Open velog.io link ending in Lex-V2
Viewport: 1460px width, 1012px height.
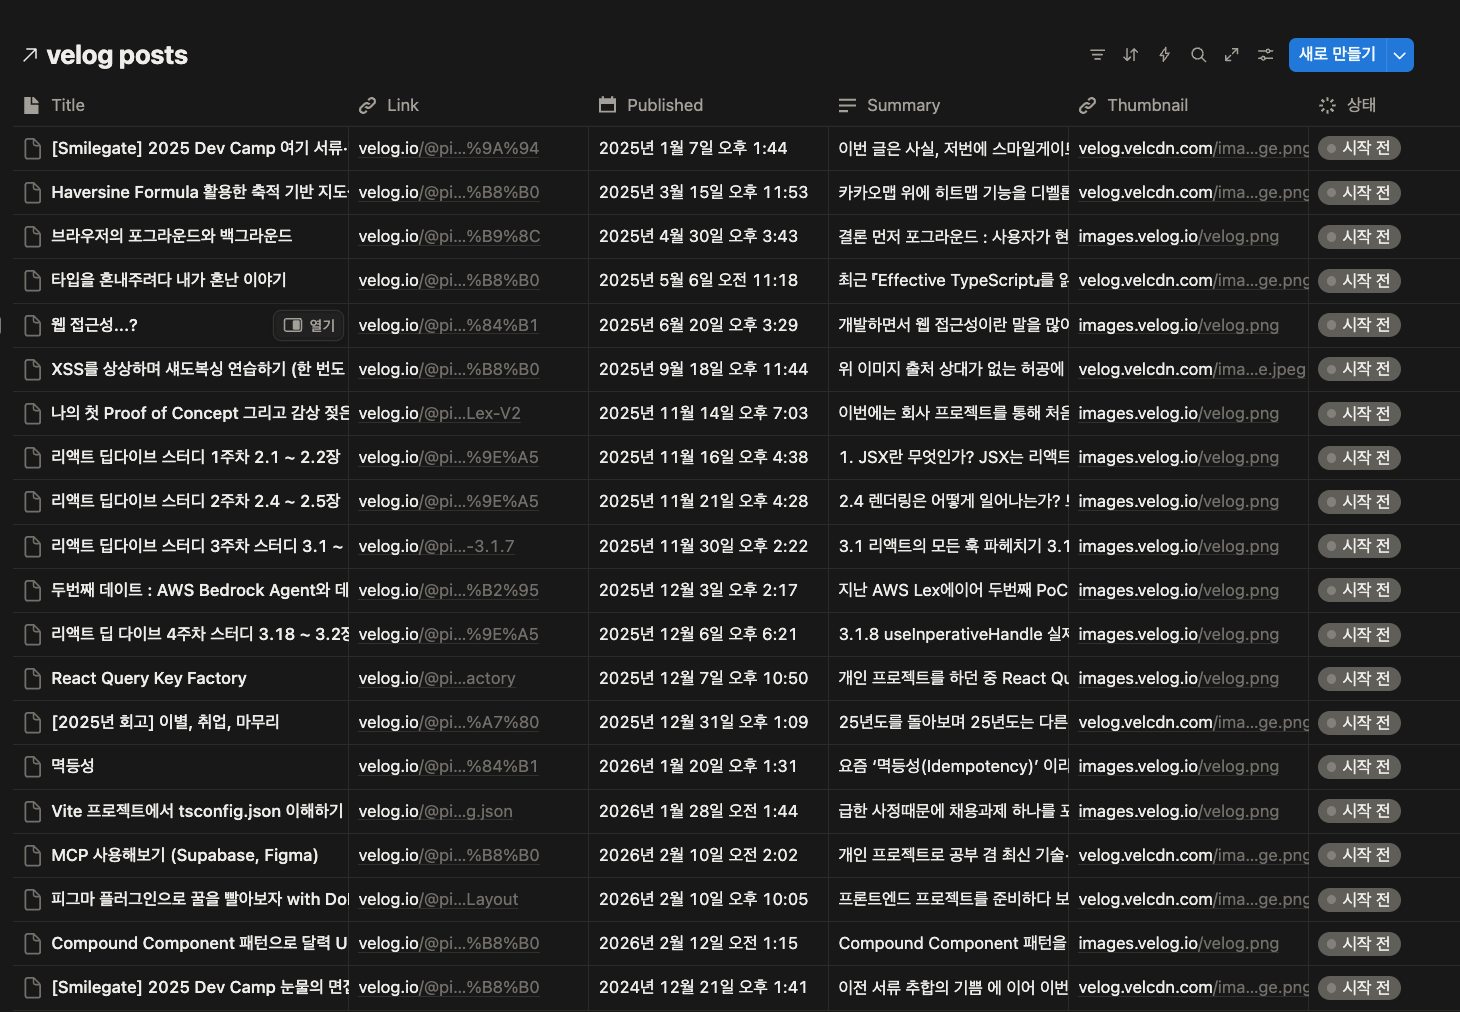coord(439,414)
